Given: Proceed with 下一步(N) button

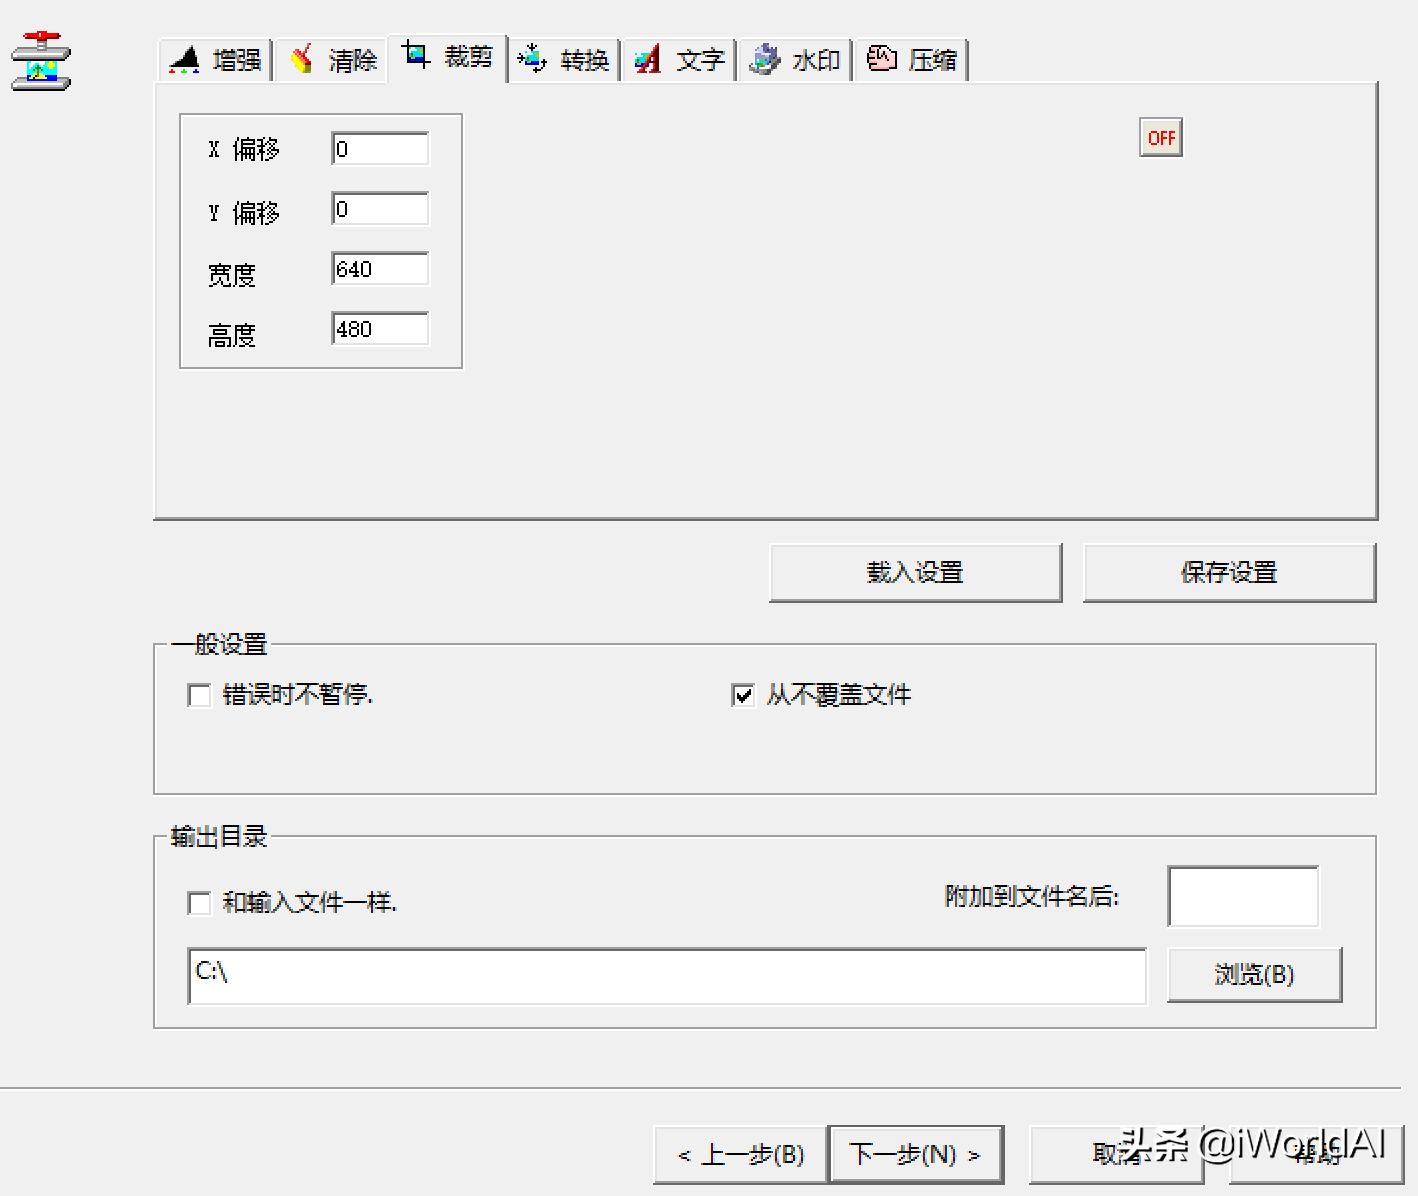Looking at the screenshot, I should pos(916,1155).
